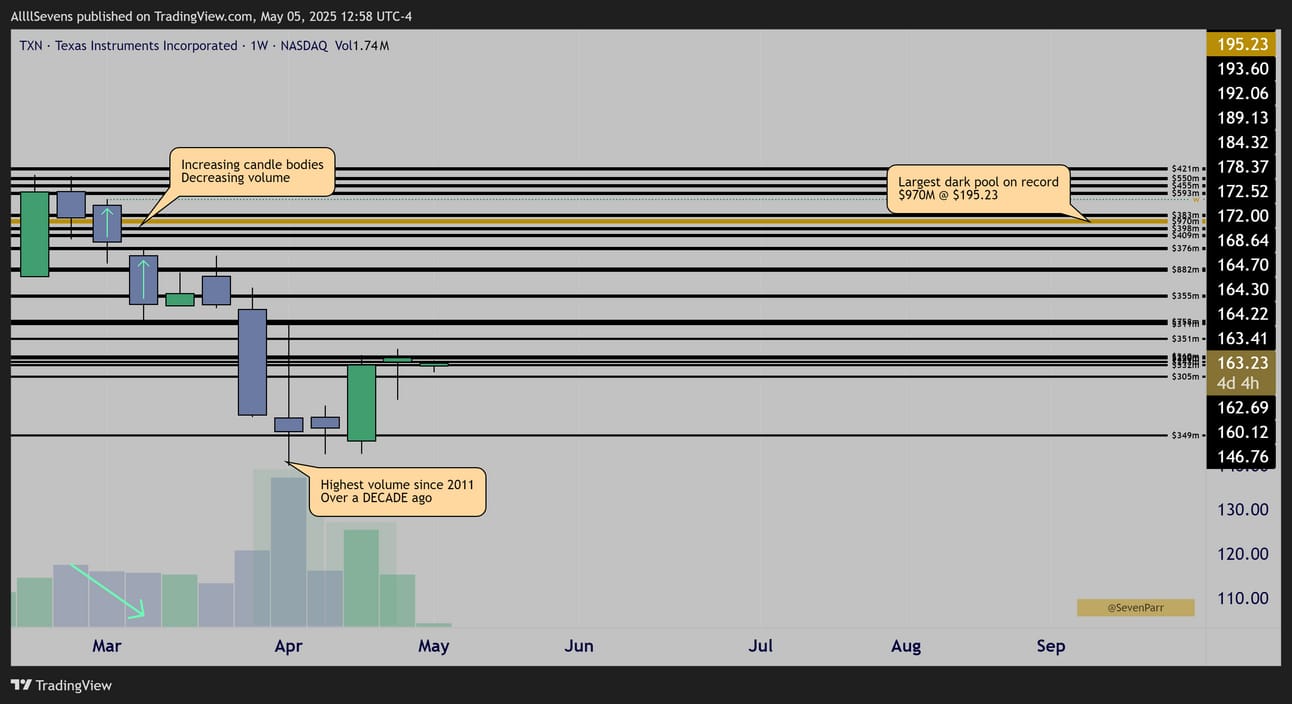Click the $376m dark pool level label

[1183, 247]
